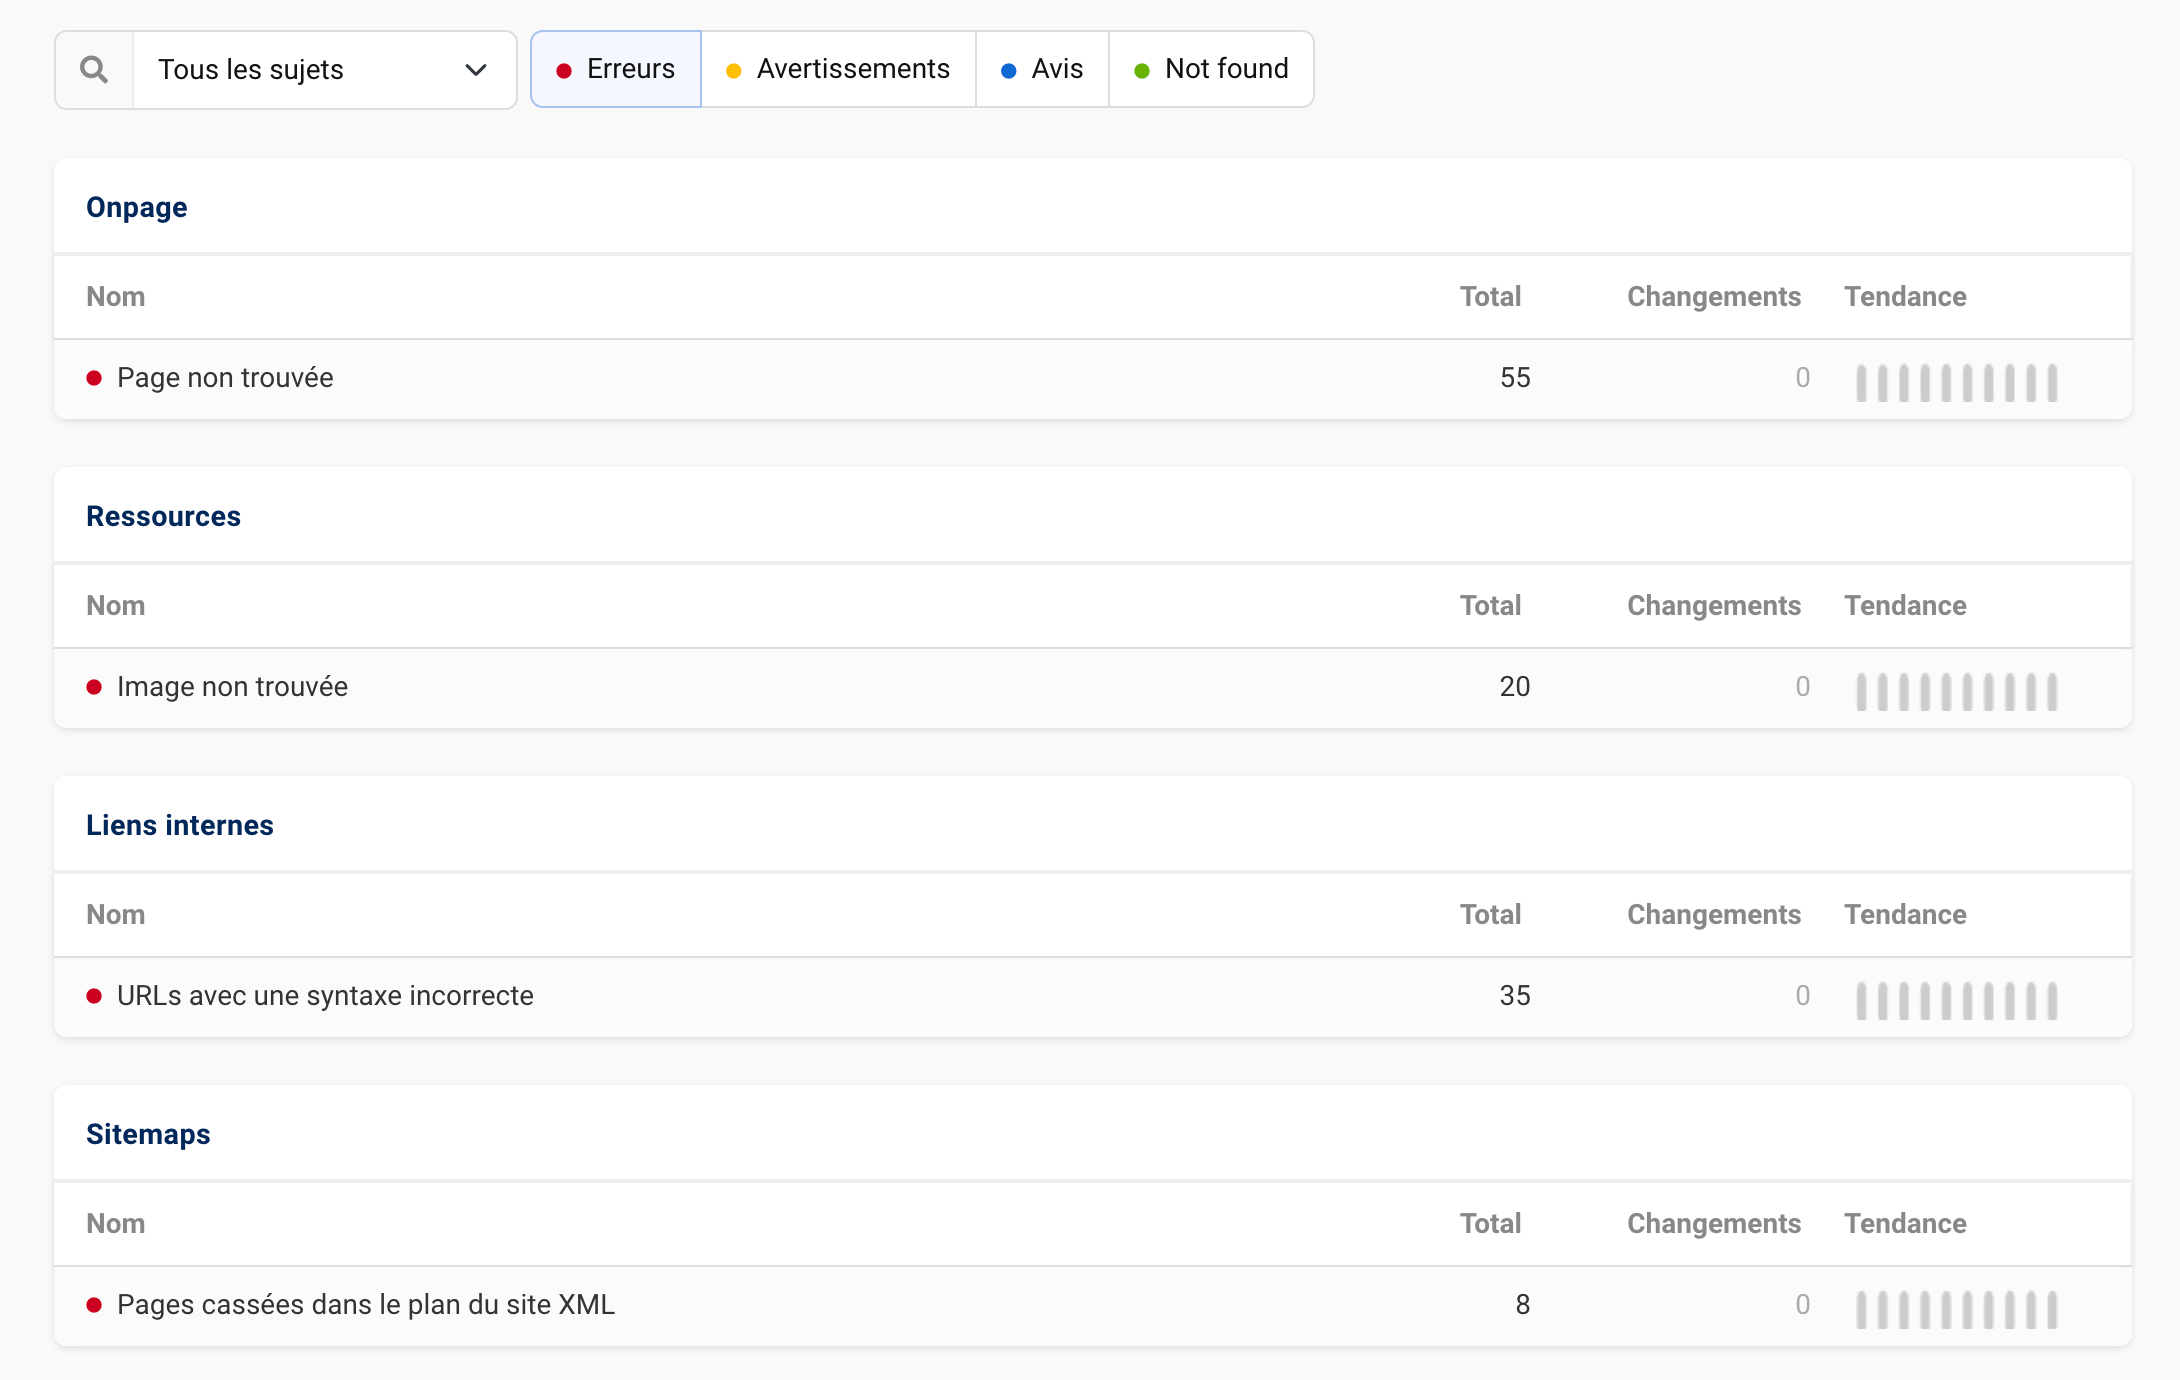Open URLs avec une syntaxe incorrecte row
This screenshot has height=1380, width=2180.
click(x=1092, y=996)
